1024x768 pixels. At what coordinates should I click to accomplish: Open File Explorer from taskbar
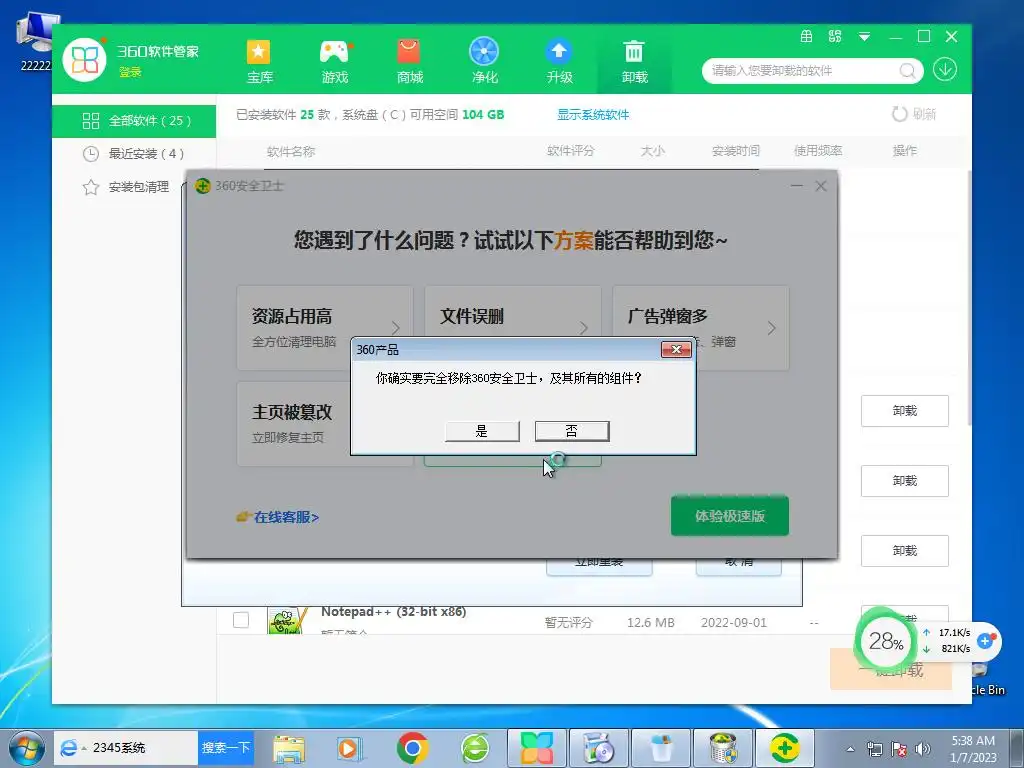click(x=289, y=748)
